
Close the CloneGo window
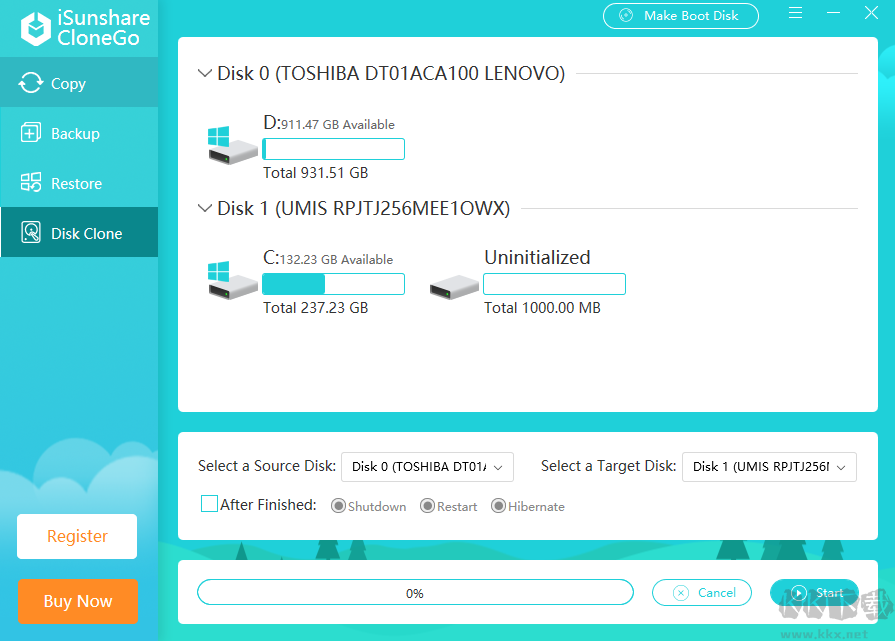click(871, 13)
